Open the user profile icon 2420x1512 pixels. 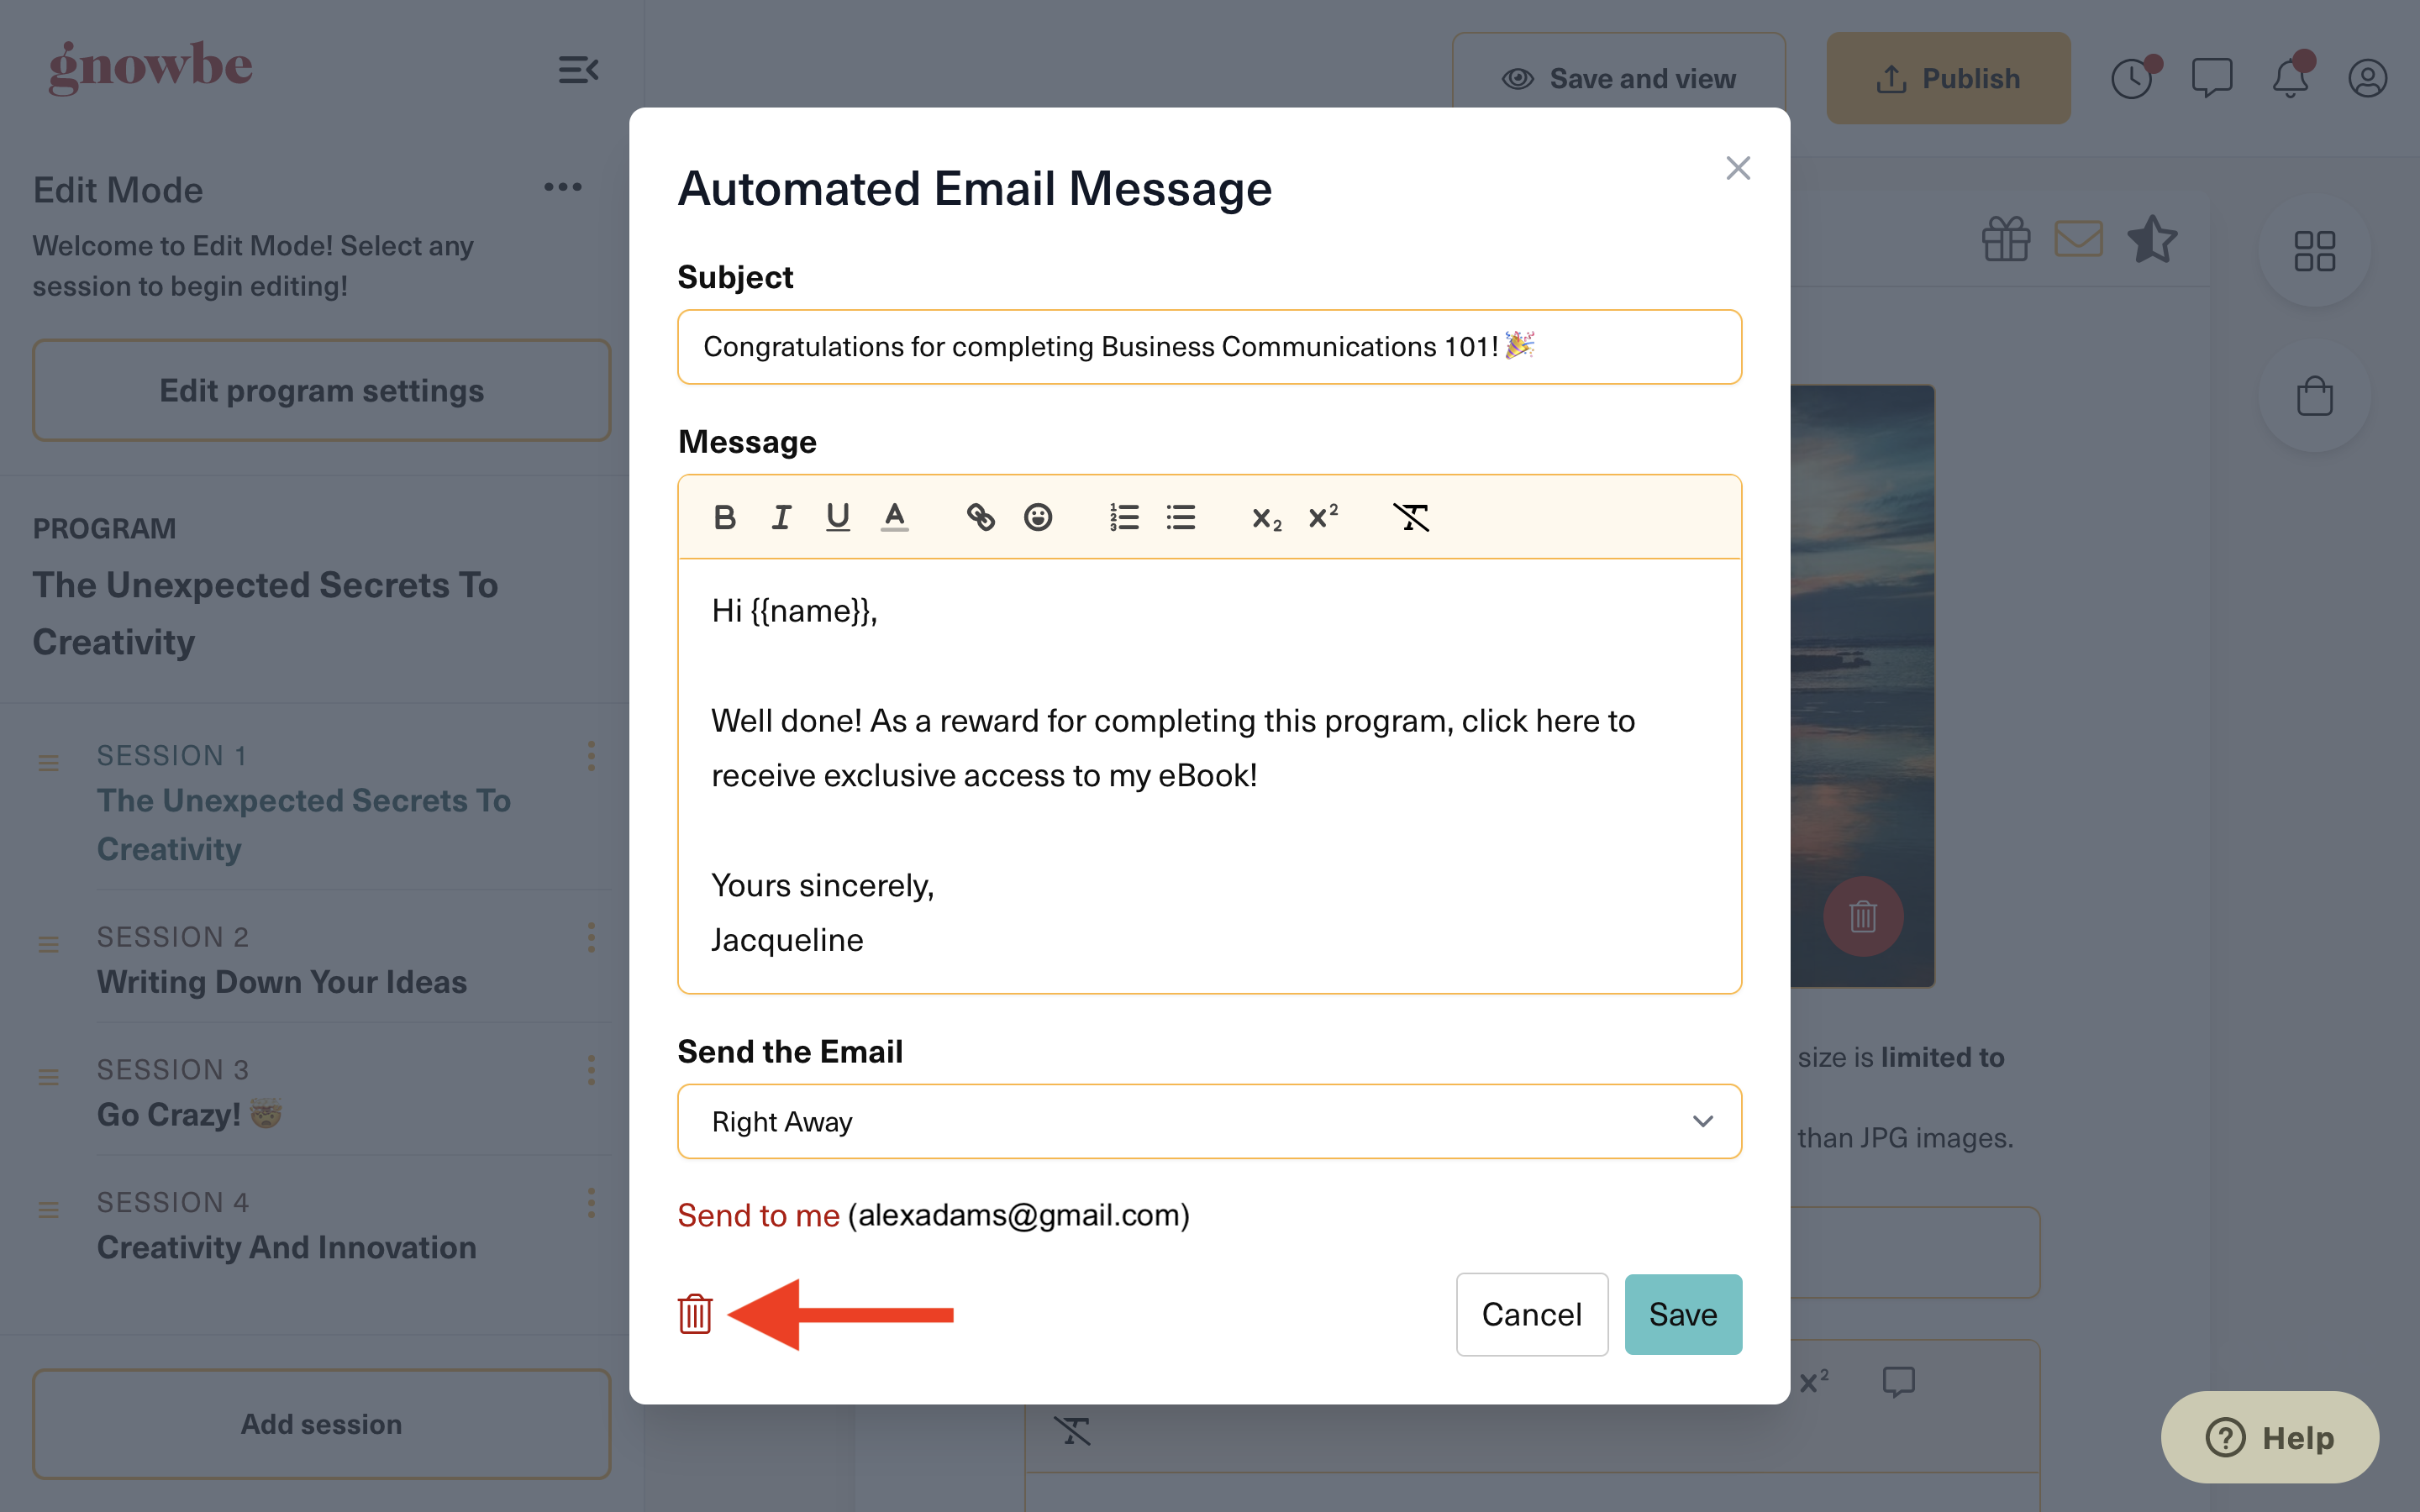click(x=2368, y=77)
